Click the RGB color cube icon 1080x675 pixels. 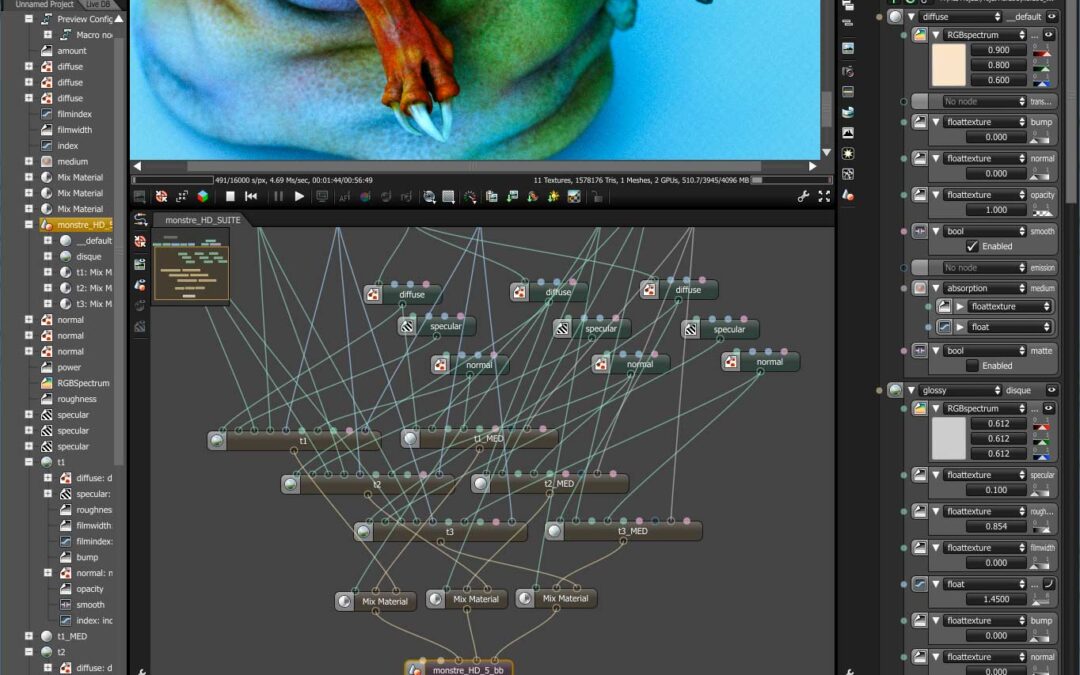tap(203, 197)
